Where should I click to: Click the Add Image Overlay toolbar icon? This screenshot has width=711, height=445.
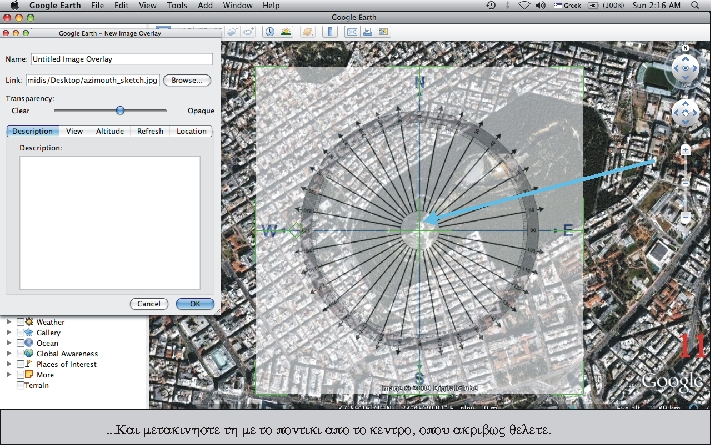click(x=232, y=32)
